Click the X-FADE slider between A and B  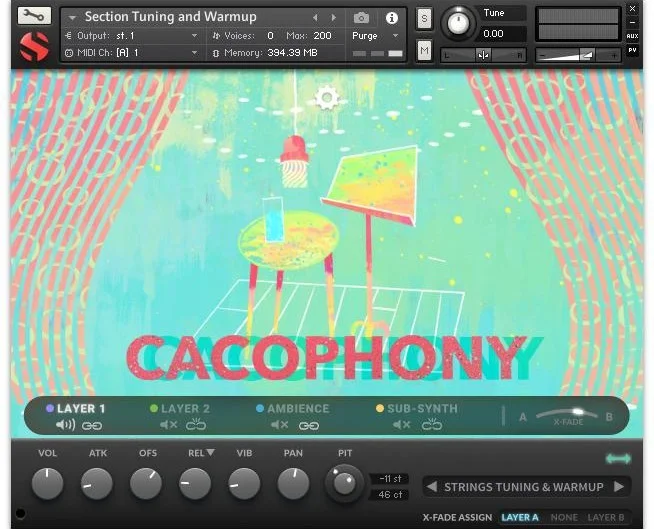[x=566, y=415]
